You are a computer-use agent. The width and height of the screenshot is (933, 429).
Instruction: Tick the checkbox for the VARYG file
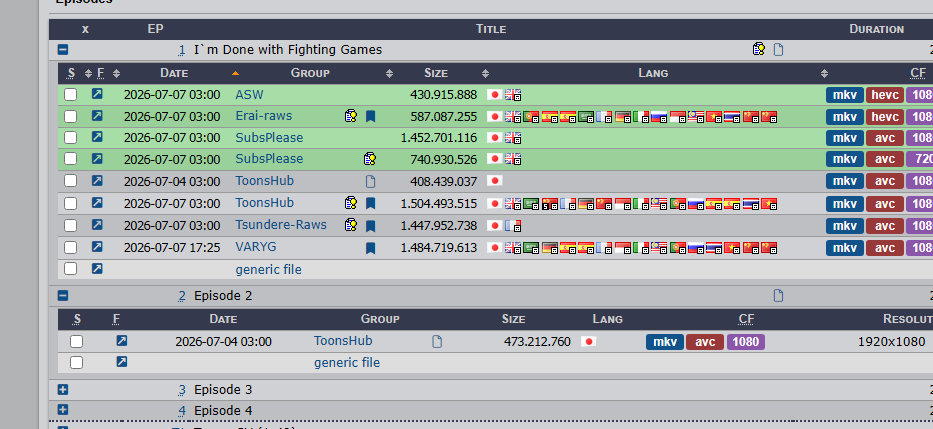(70, 248)
